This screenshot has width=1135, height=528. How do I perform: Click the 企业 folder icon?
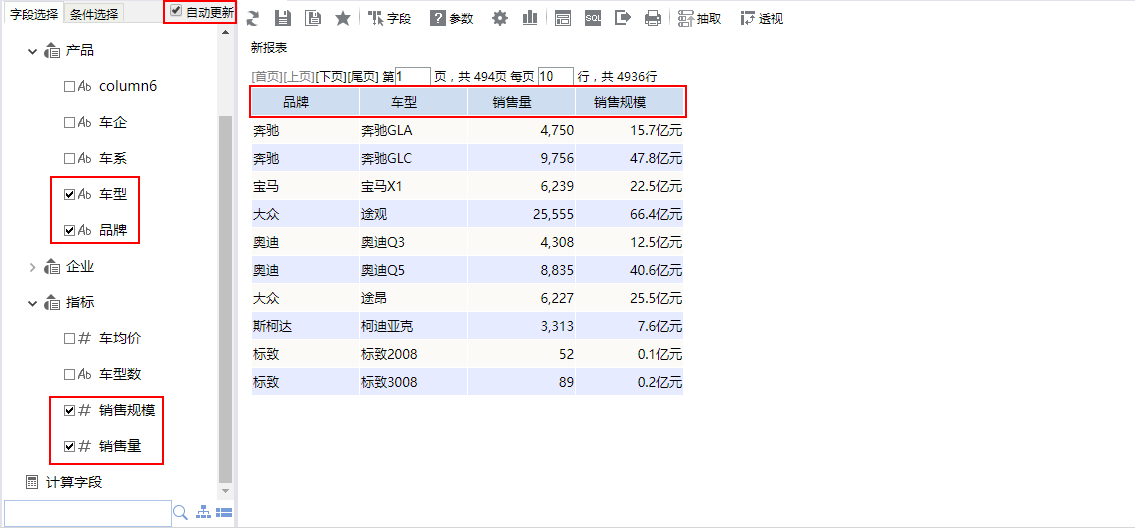[51, 267]
